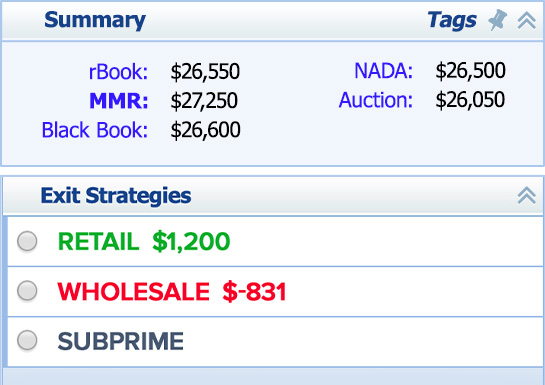545x385 pixels.
Task: Click the Auction value $26,050
Action: pyautogui.click(x=470, y=100)
